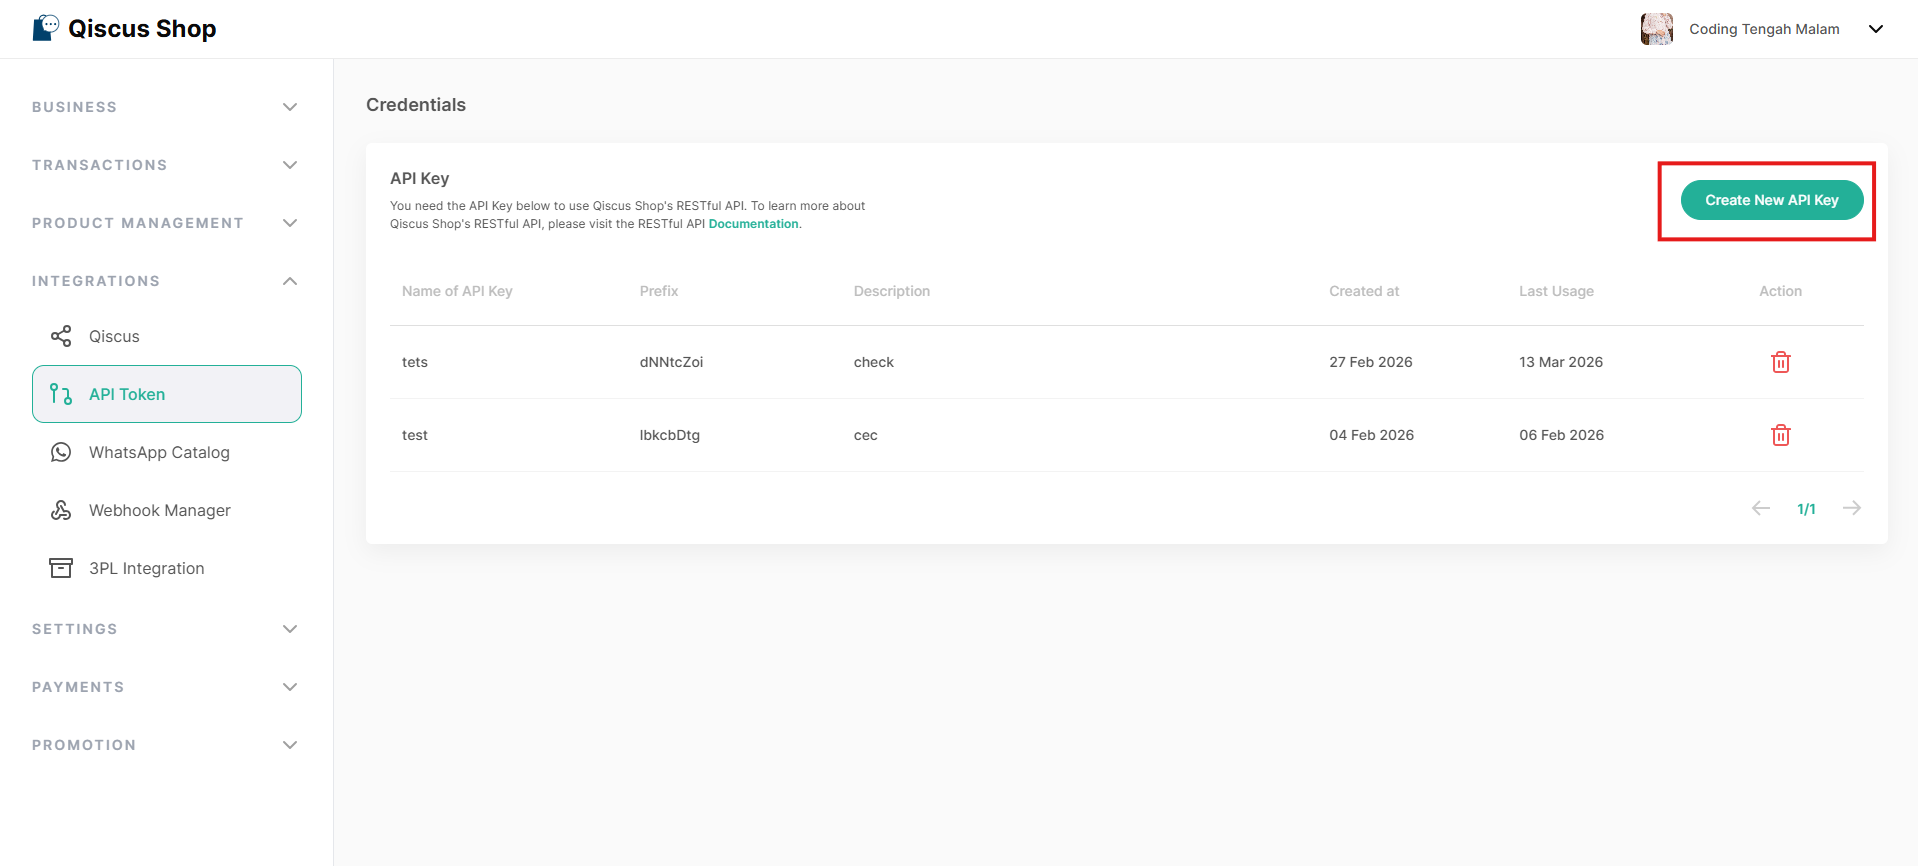Click the Qiscus share-nodes icon

coord(61,336)
